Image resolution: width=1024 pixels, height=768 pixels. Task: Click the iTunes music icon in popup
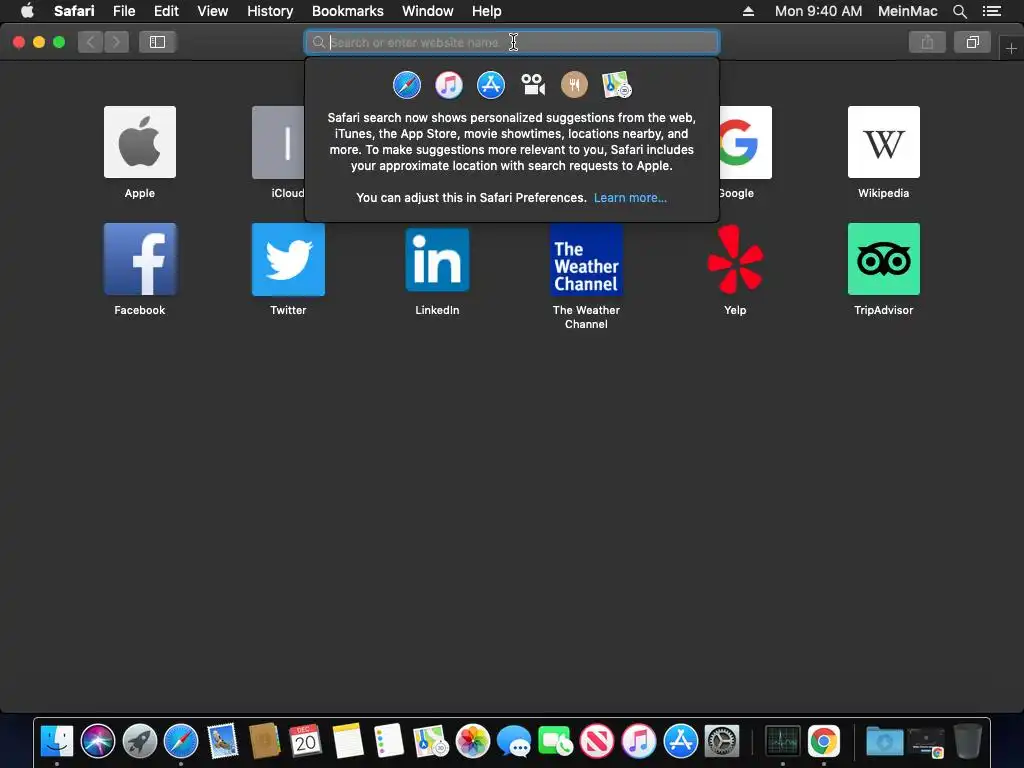click(449, 85)
